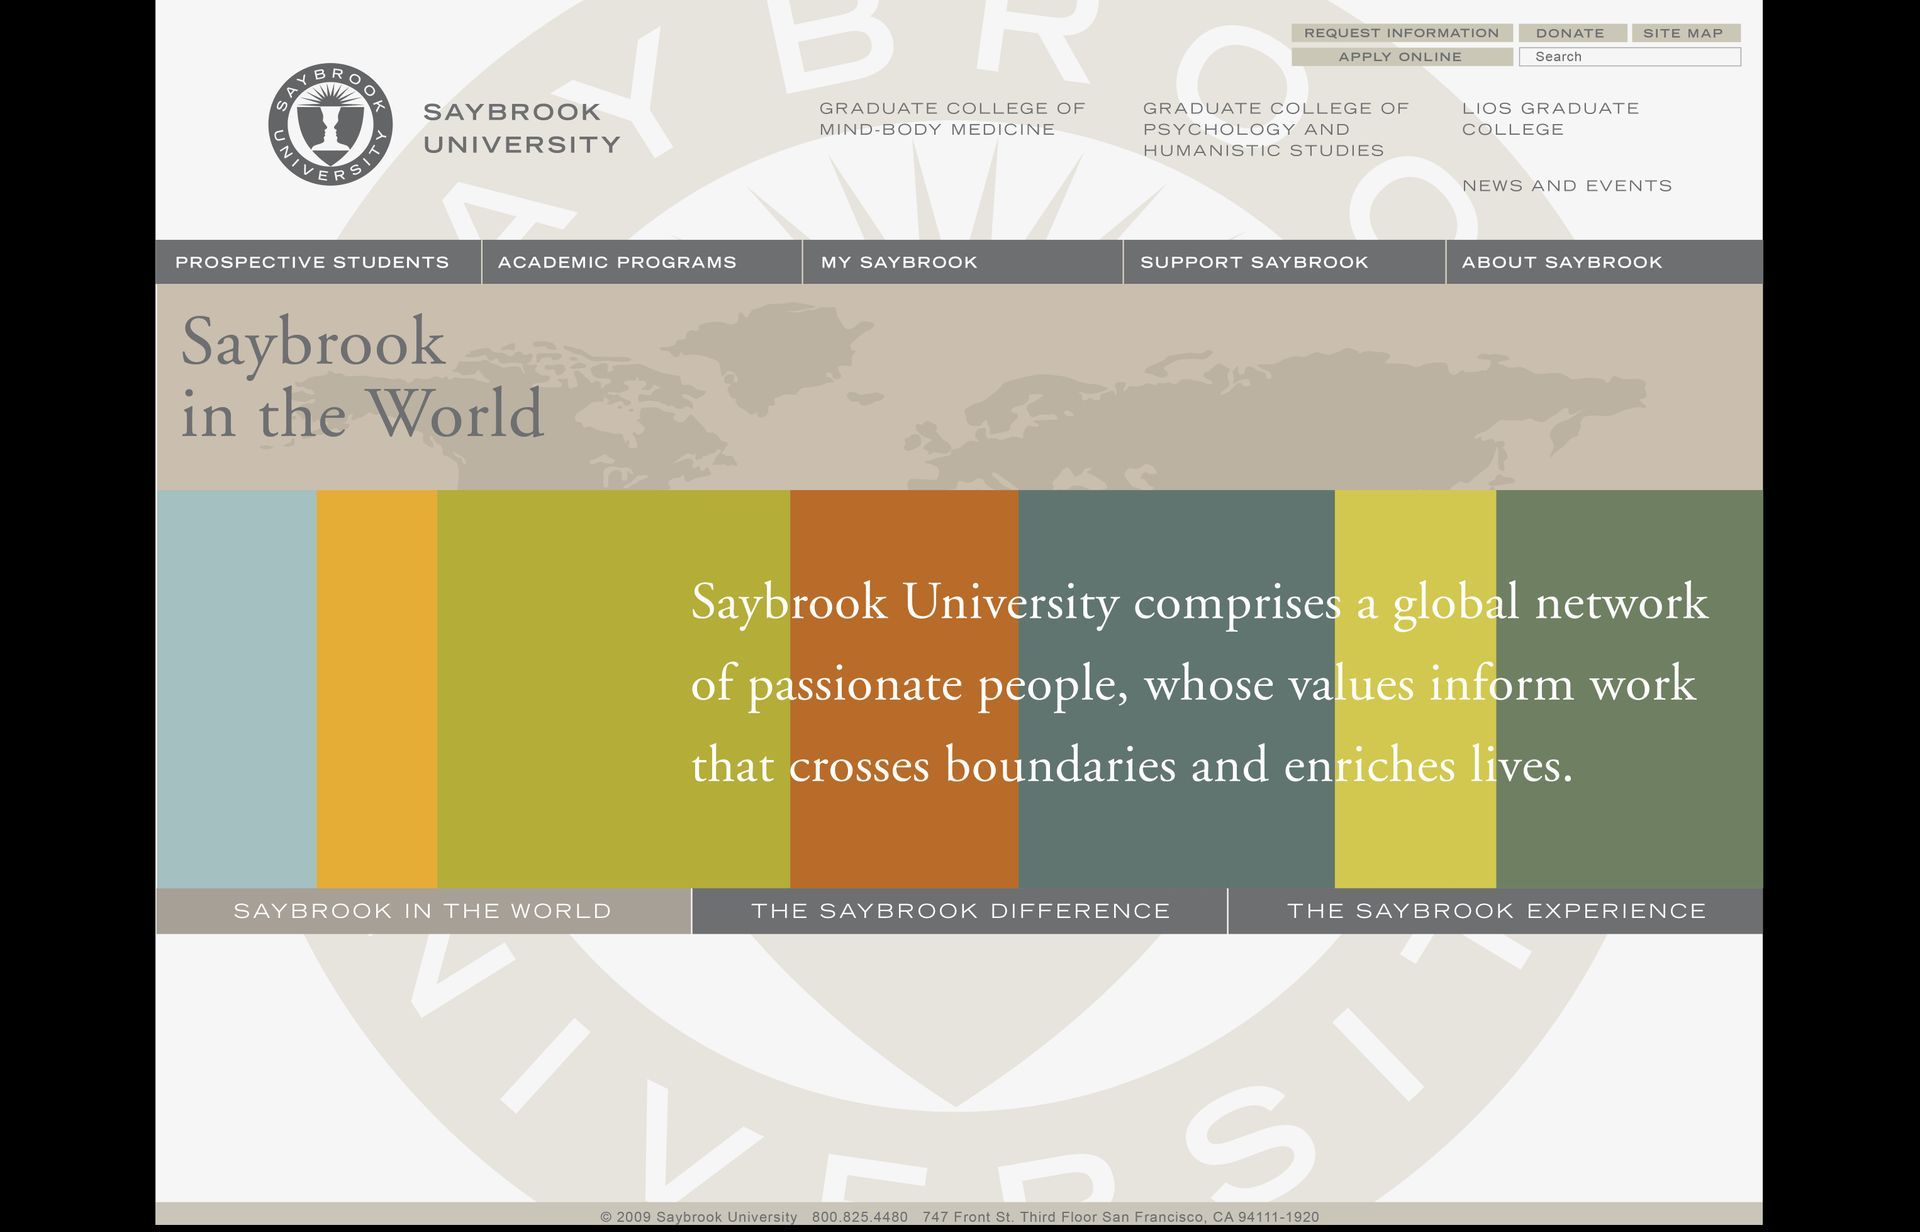Go to News and Events
Screen dimensions: 1920x1232
point(1566,186)
